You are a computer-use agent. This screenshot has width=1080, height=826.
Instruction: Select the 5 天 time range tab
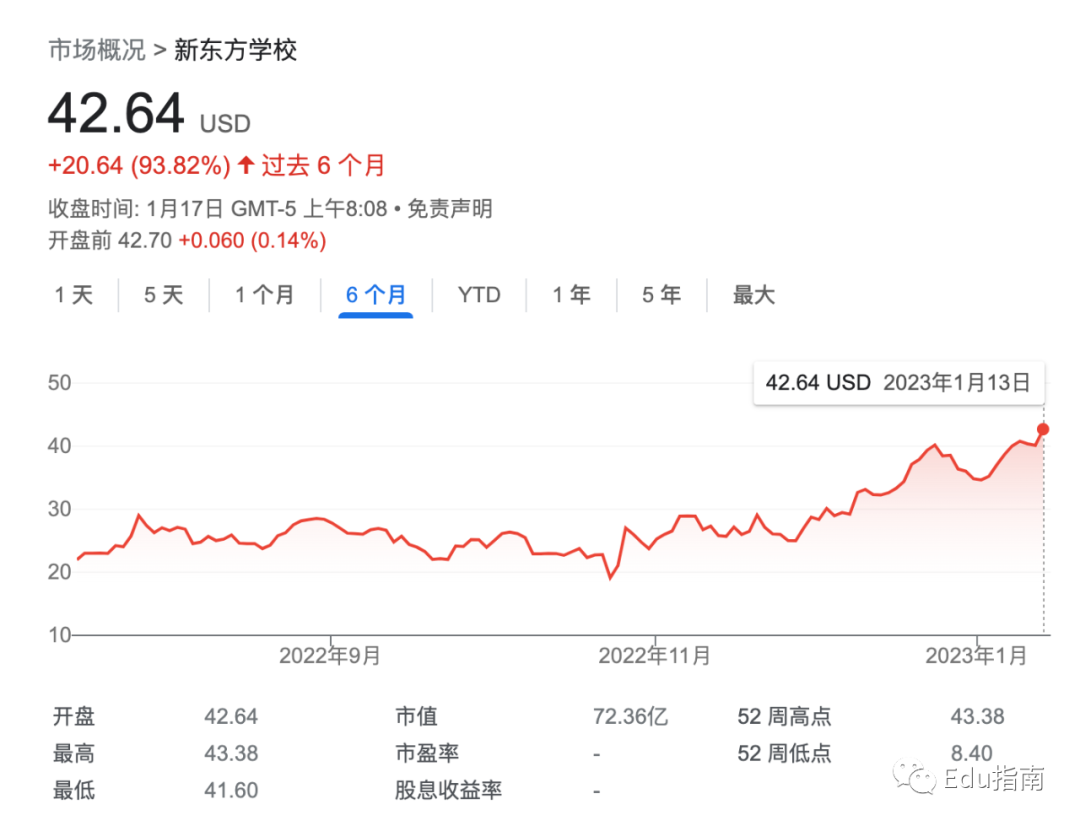(x=163, y=295)
